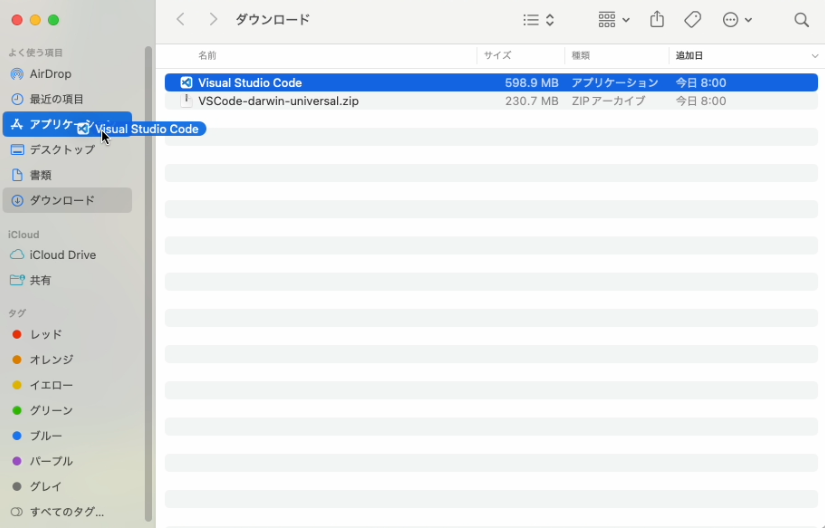Toggle sort direction chevron on 追加日

pos(814,56)
